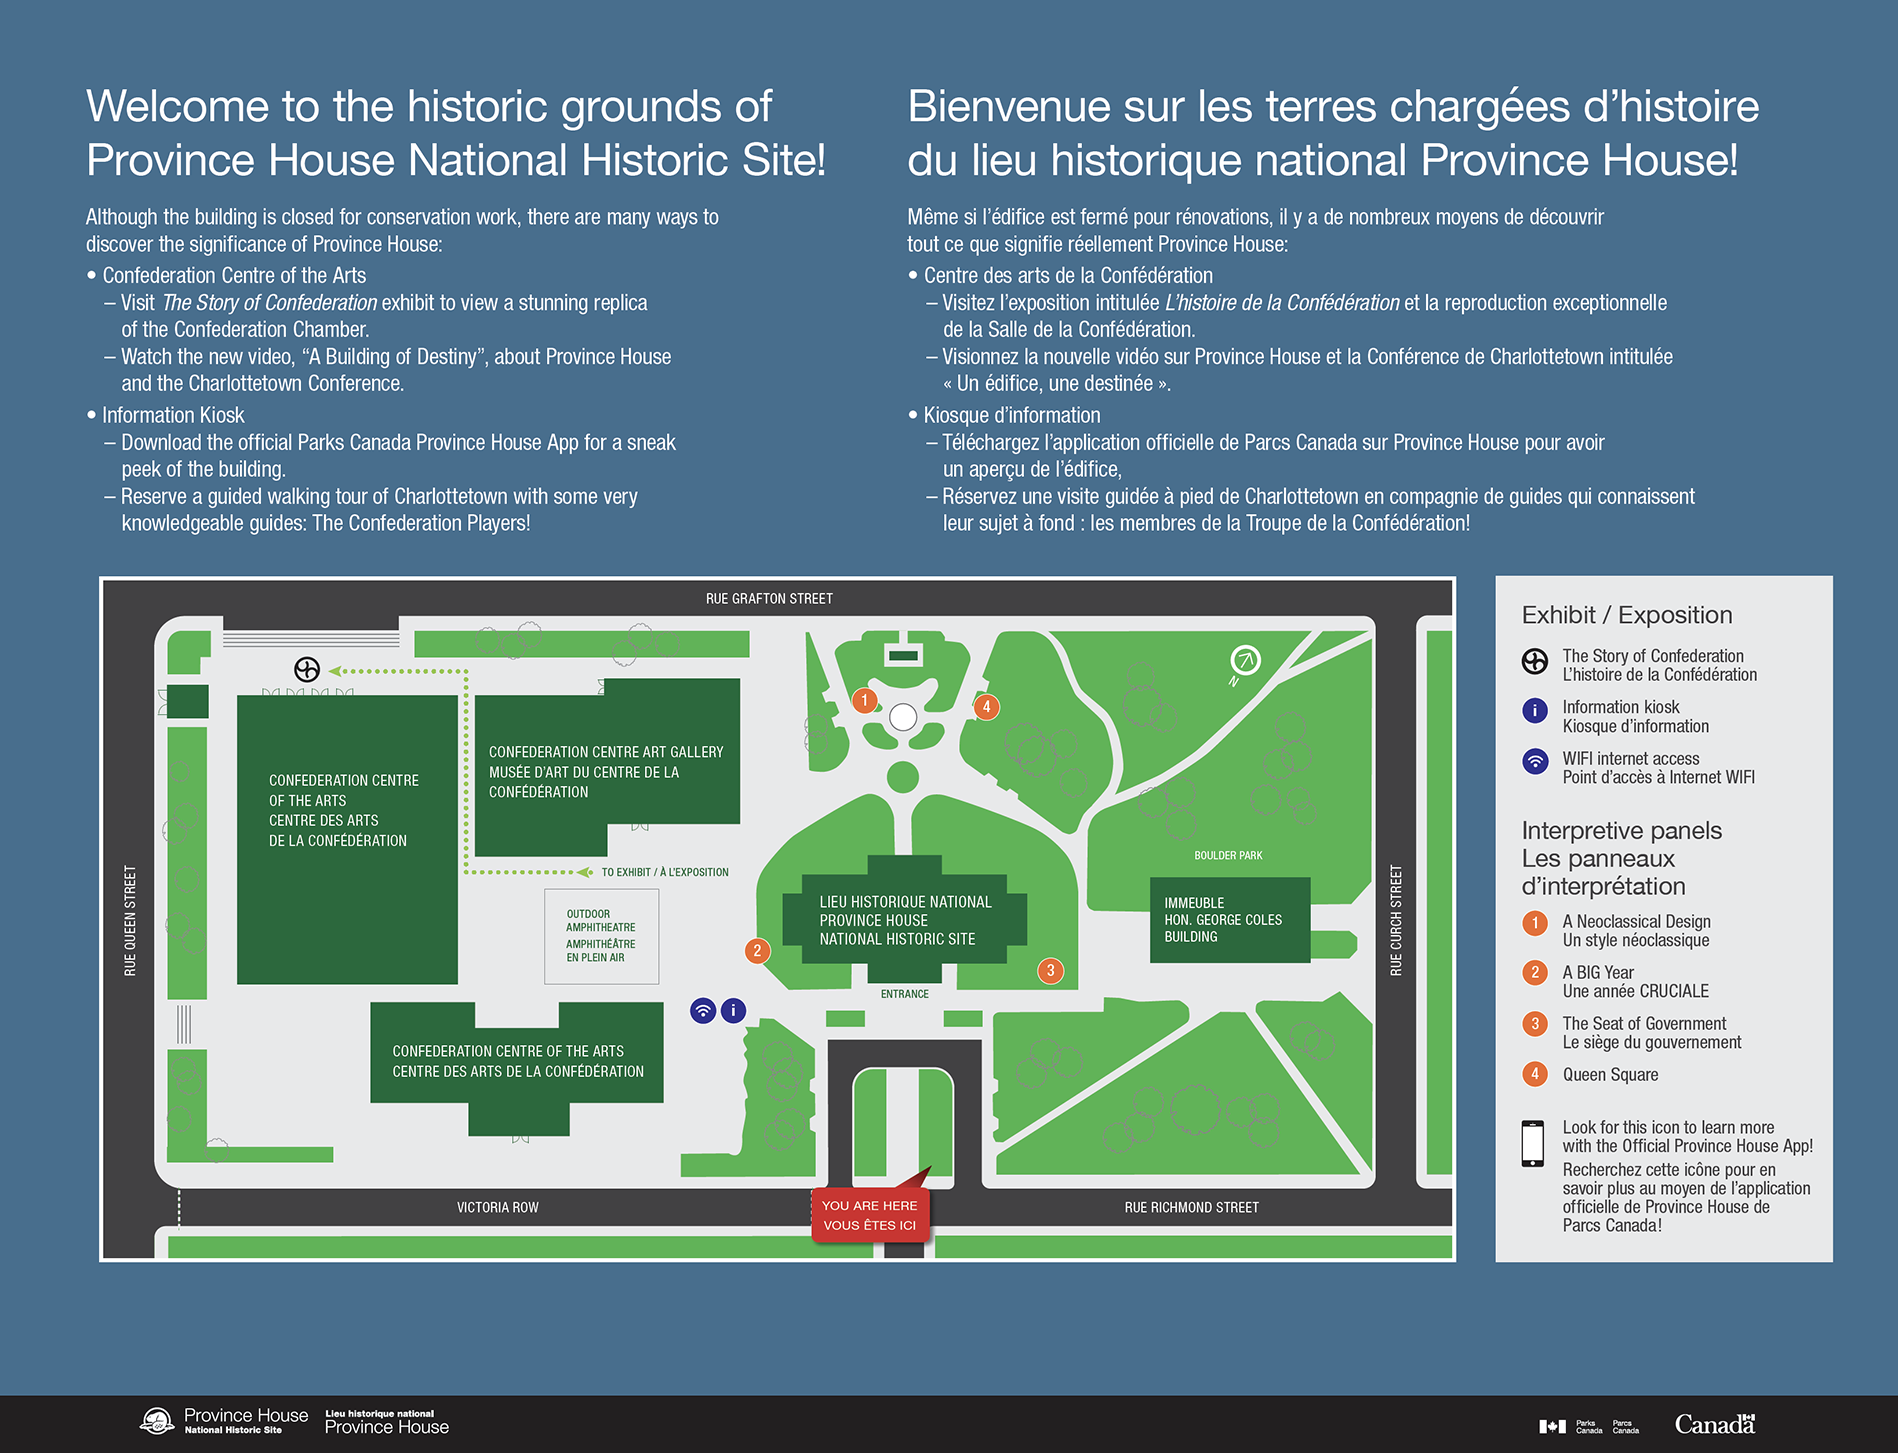Click orange marker 4 near Queen Square

pyautogui.click(x=986, y=707)
